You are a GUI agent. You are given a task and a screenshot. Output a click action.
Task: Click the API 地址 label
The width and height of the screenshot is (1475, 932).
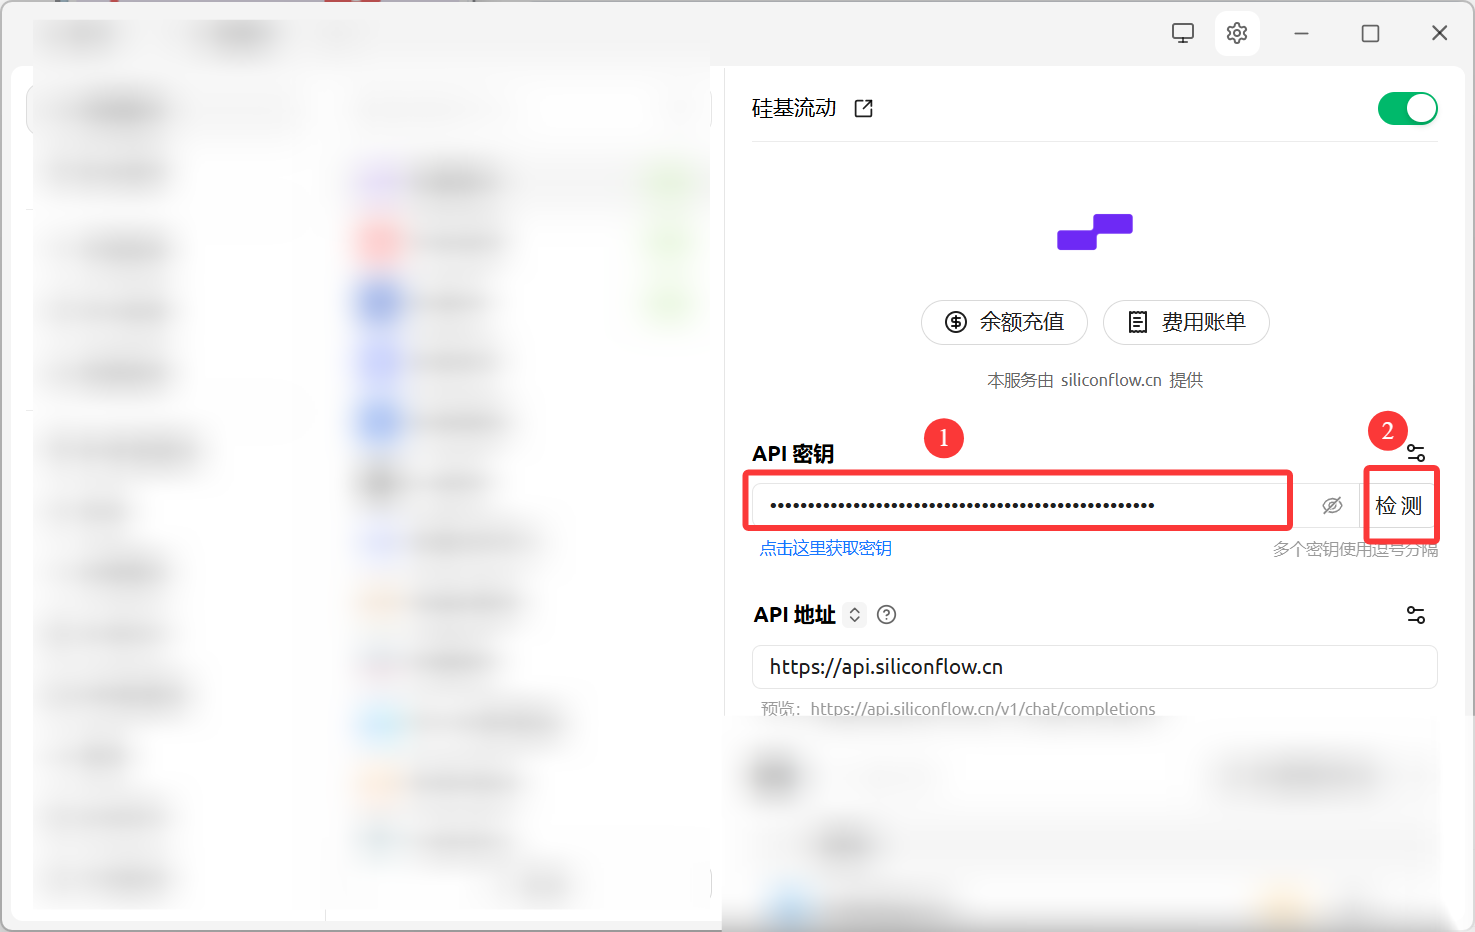795,615
